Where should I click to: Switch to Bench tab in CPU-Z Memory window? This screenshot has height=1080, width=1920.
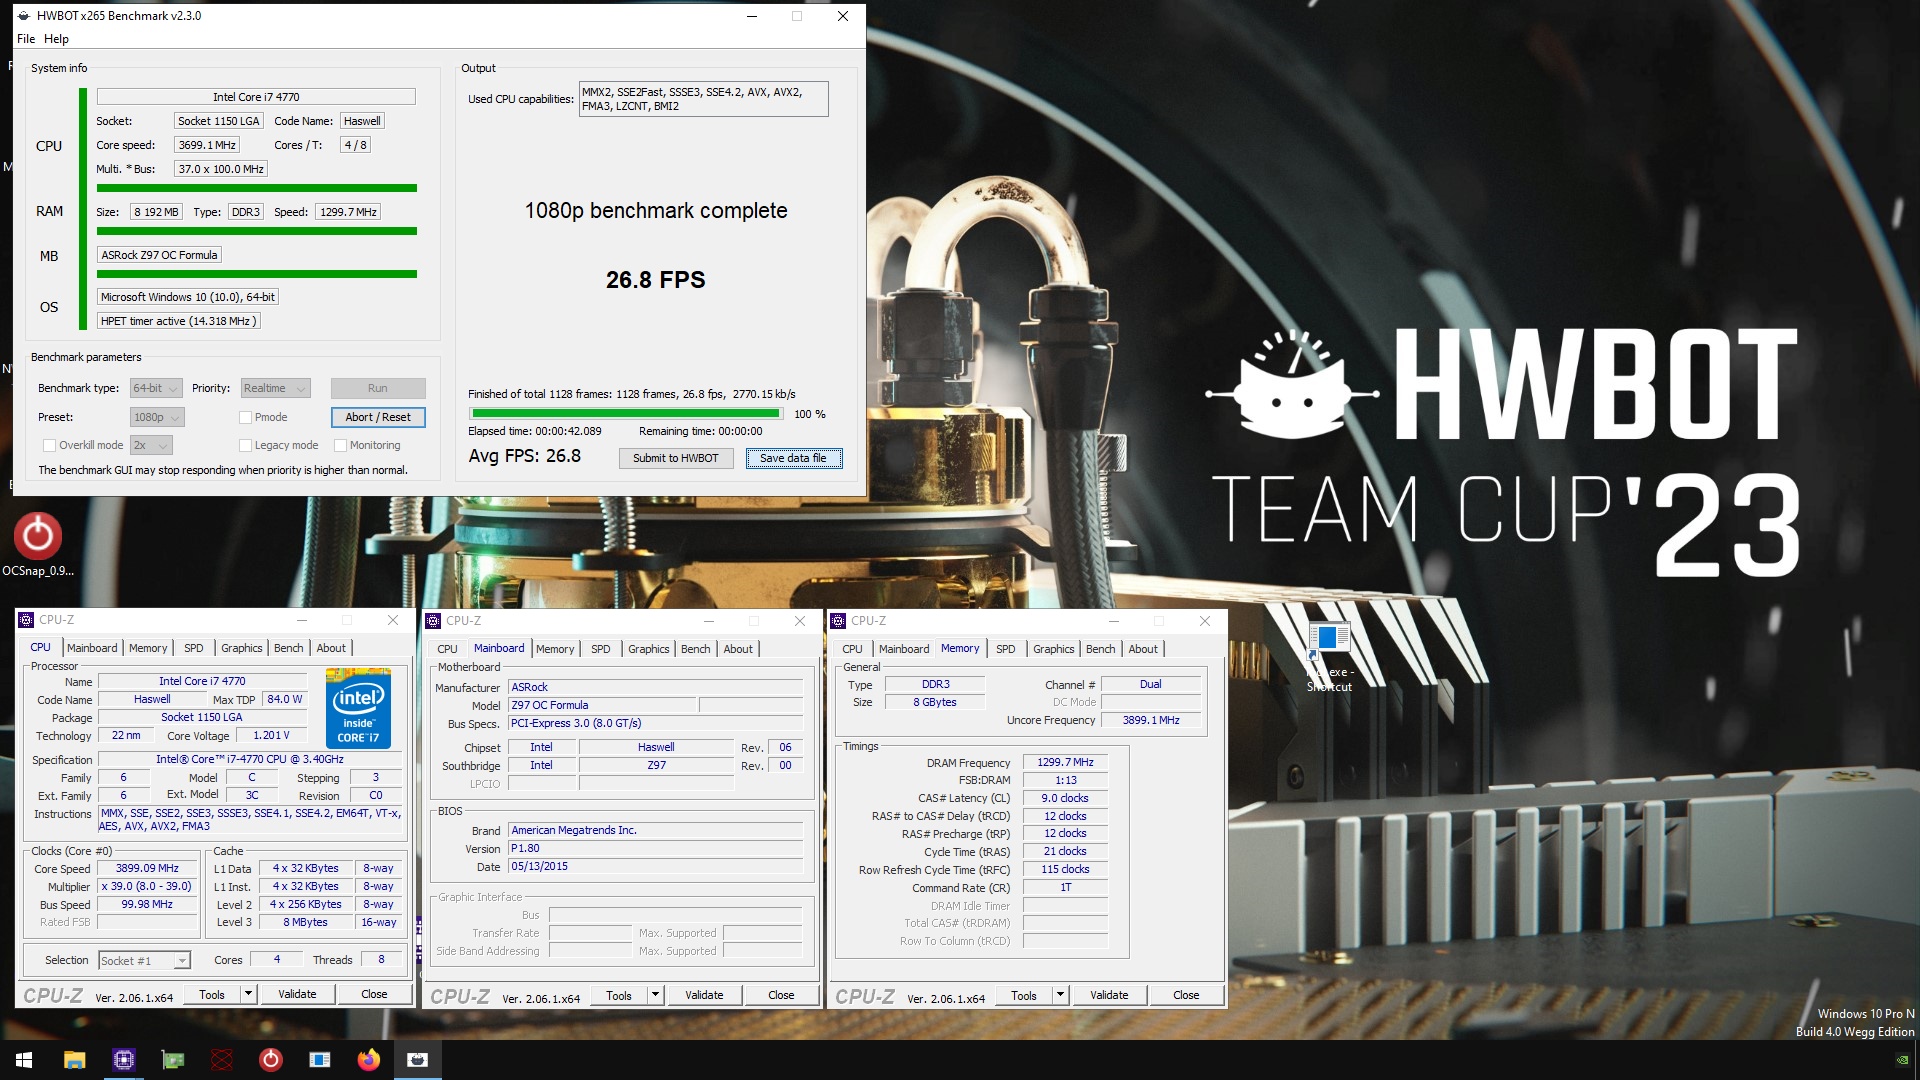tap(1100, 649)
